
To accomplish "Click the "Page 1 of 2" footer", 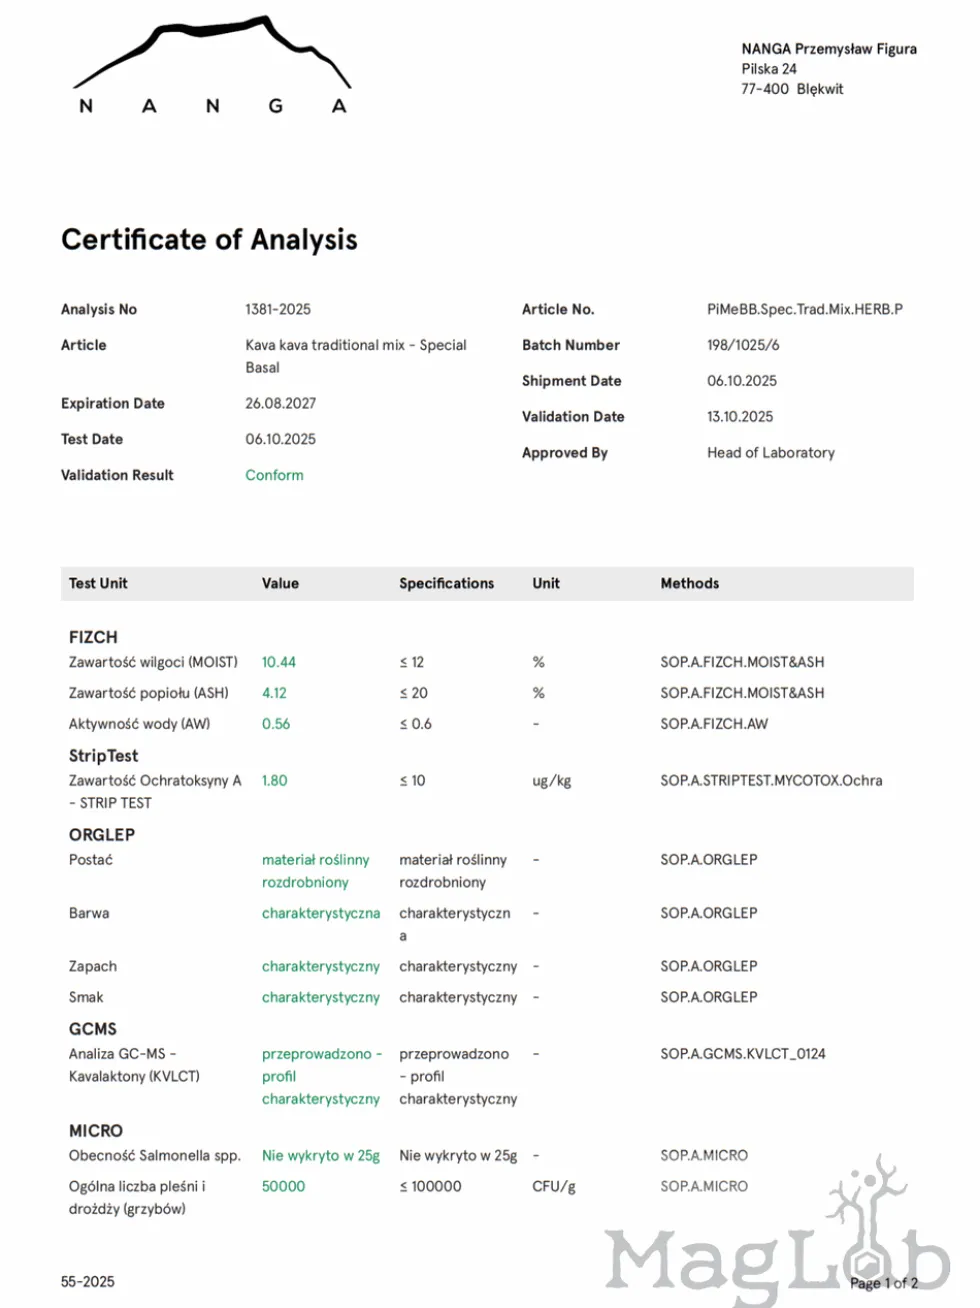I will (884, 1283).
